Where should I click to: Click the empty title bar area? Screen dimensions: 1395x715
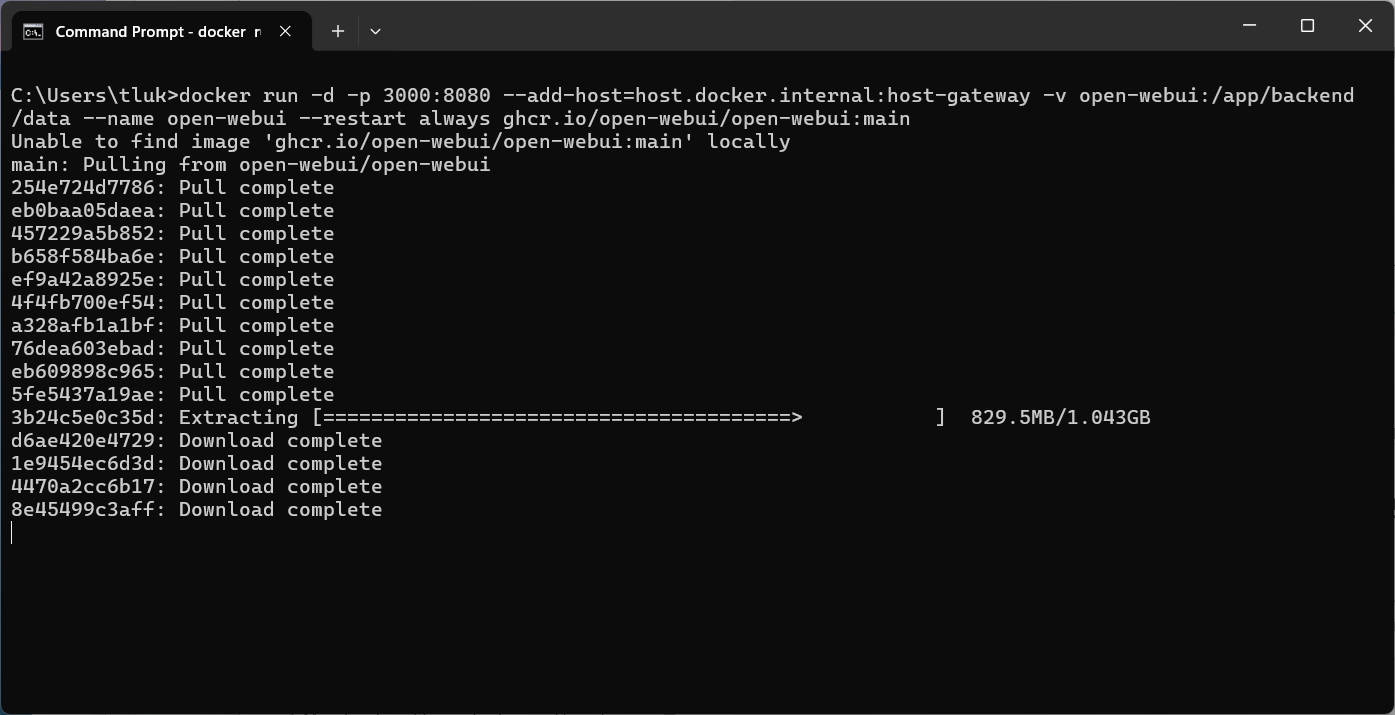click(800, 26)
